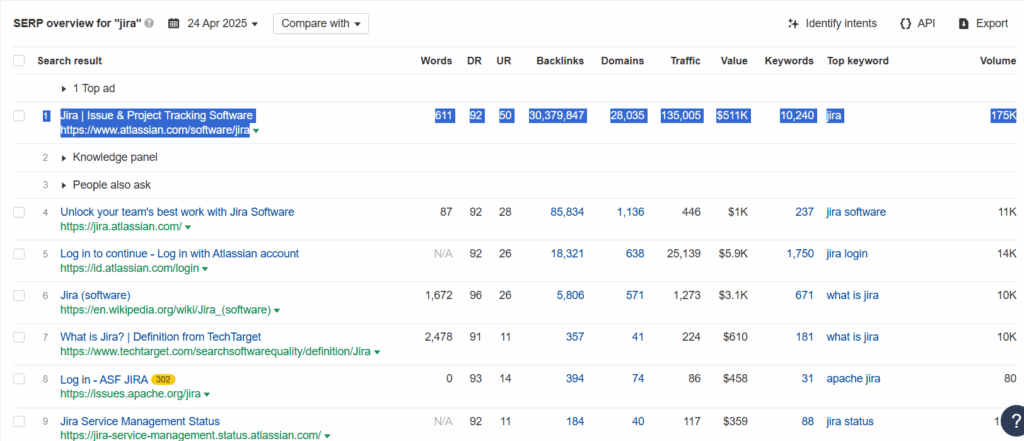Click backlinks value 18,321 for Atlassian login
The width and height of the screenshot is (1024, 441).
point(568,253)
